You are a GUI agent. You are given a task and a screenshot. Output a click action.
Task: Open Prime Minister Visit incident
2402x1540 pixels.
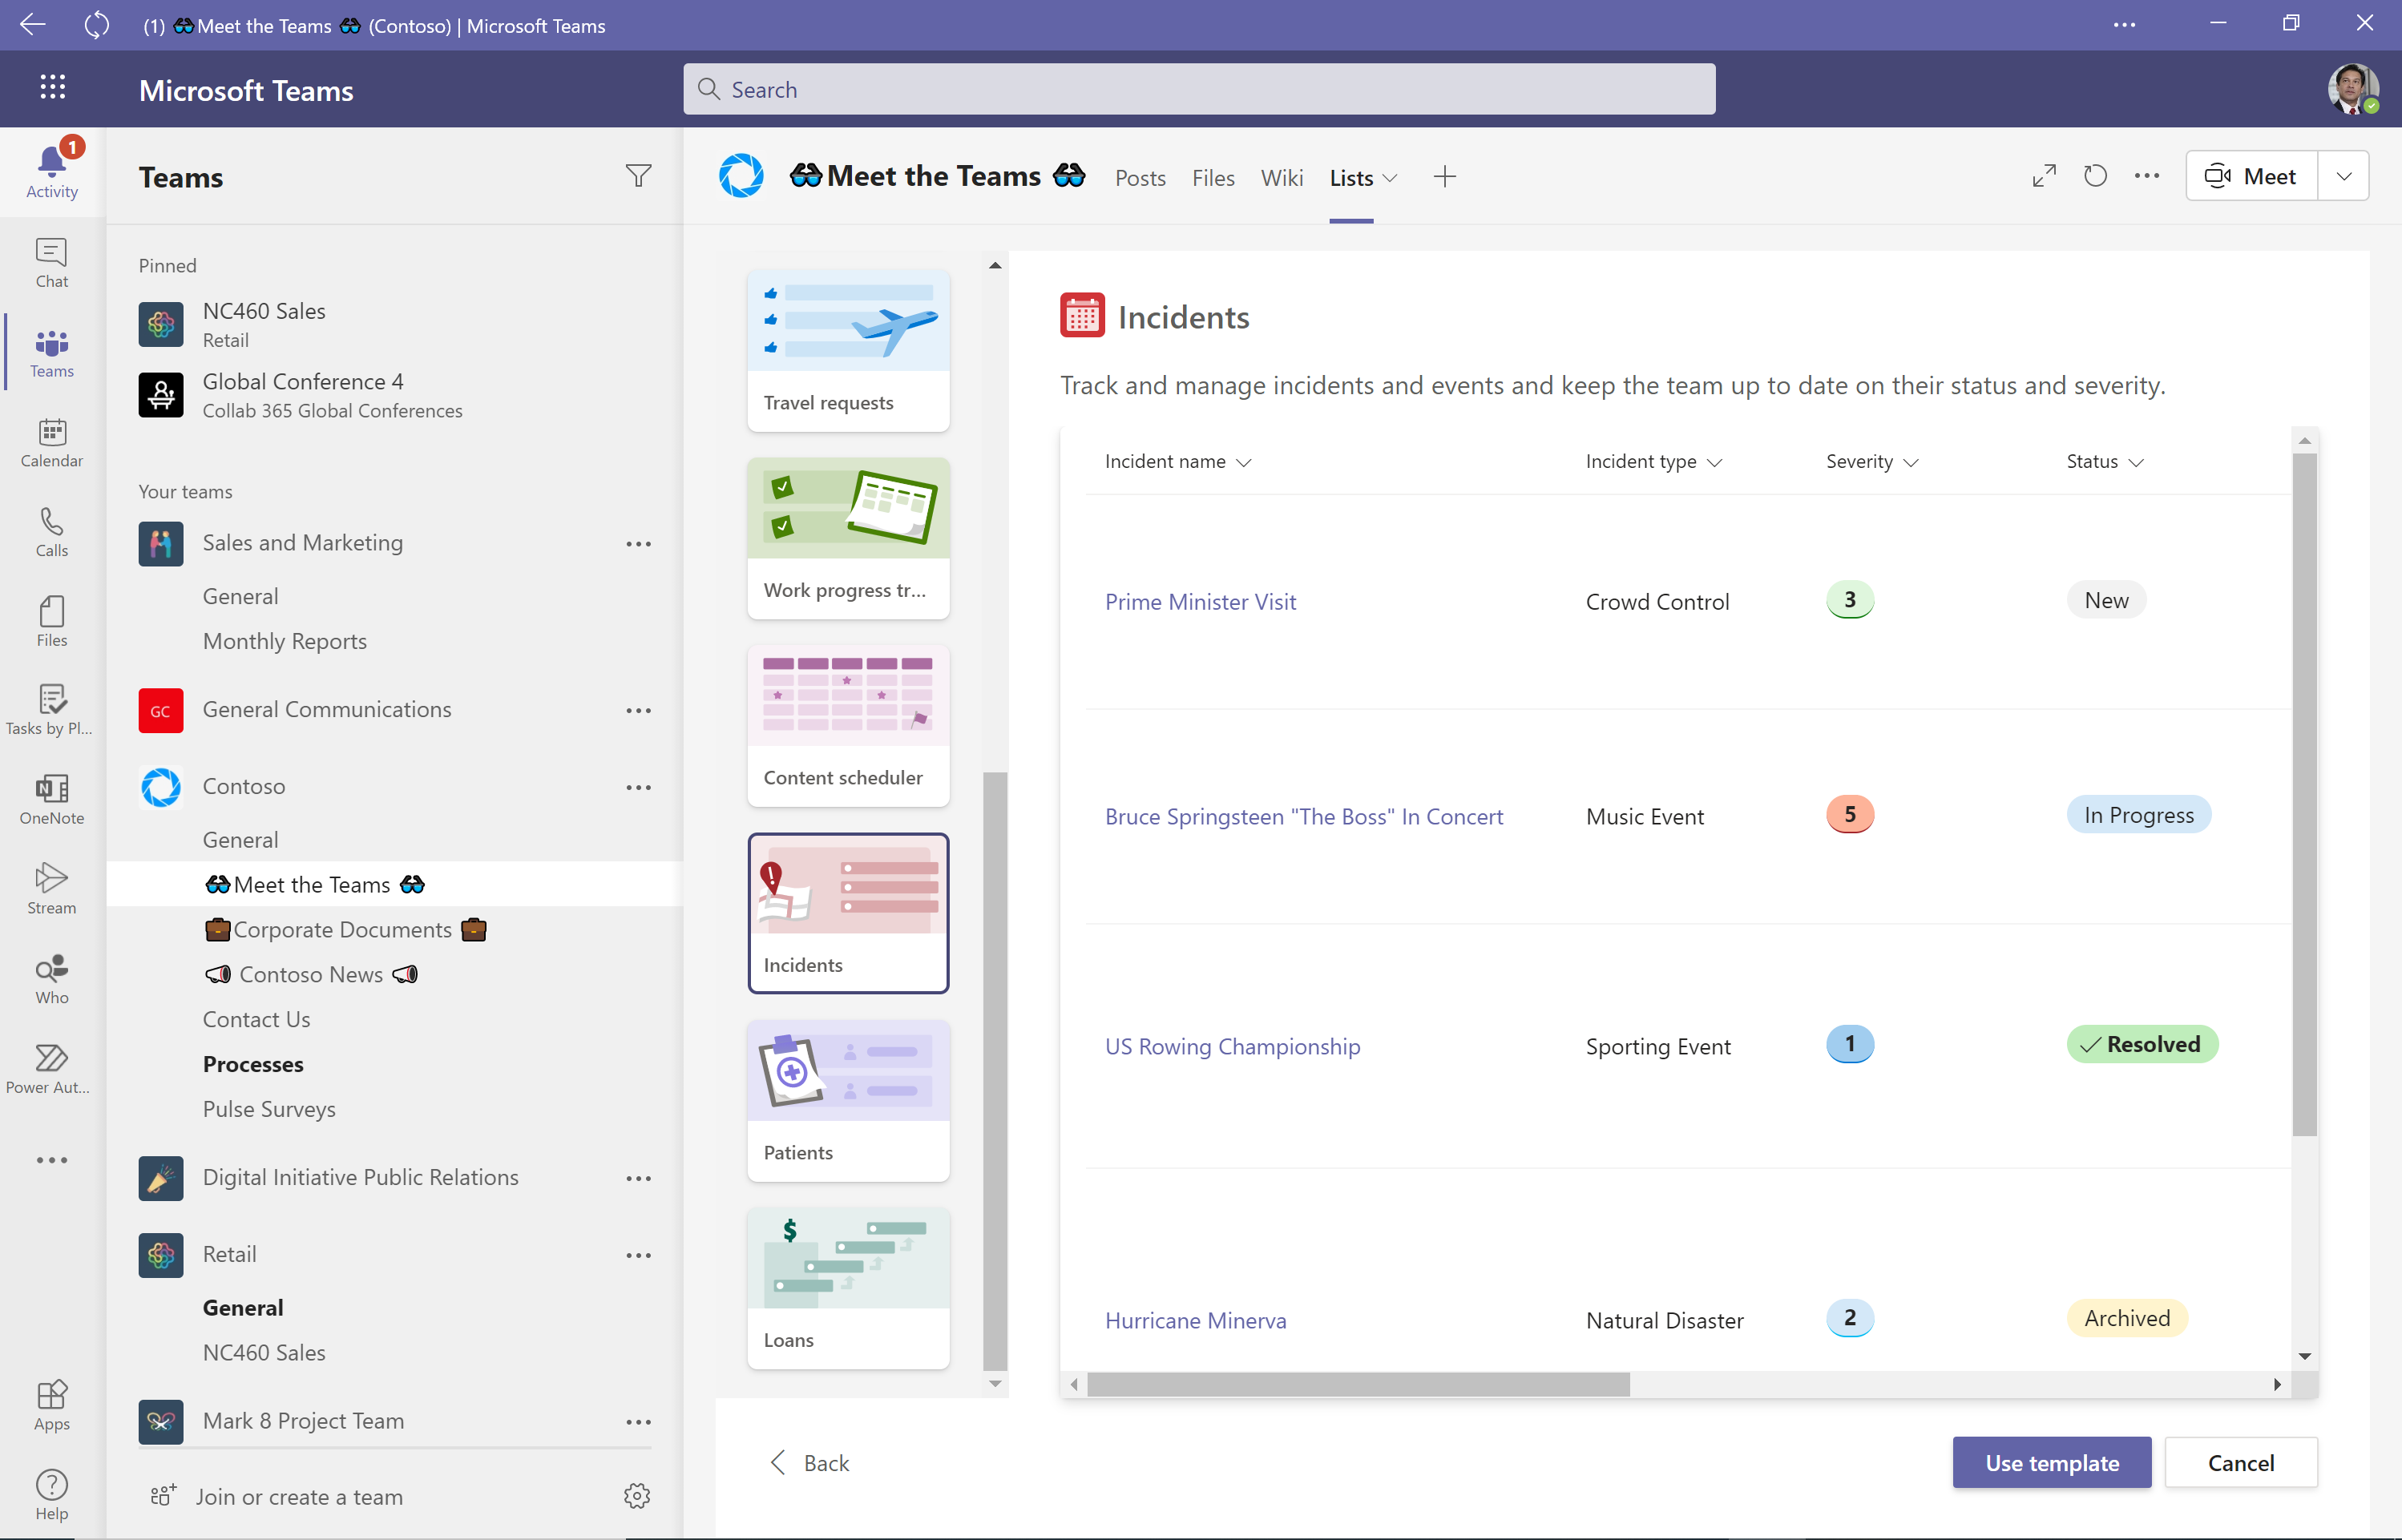[x=1200, y=602]
